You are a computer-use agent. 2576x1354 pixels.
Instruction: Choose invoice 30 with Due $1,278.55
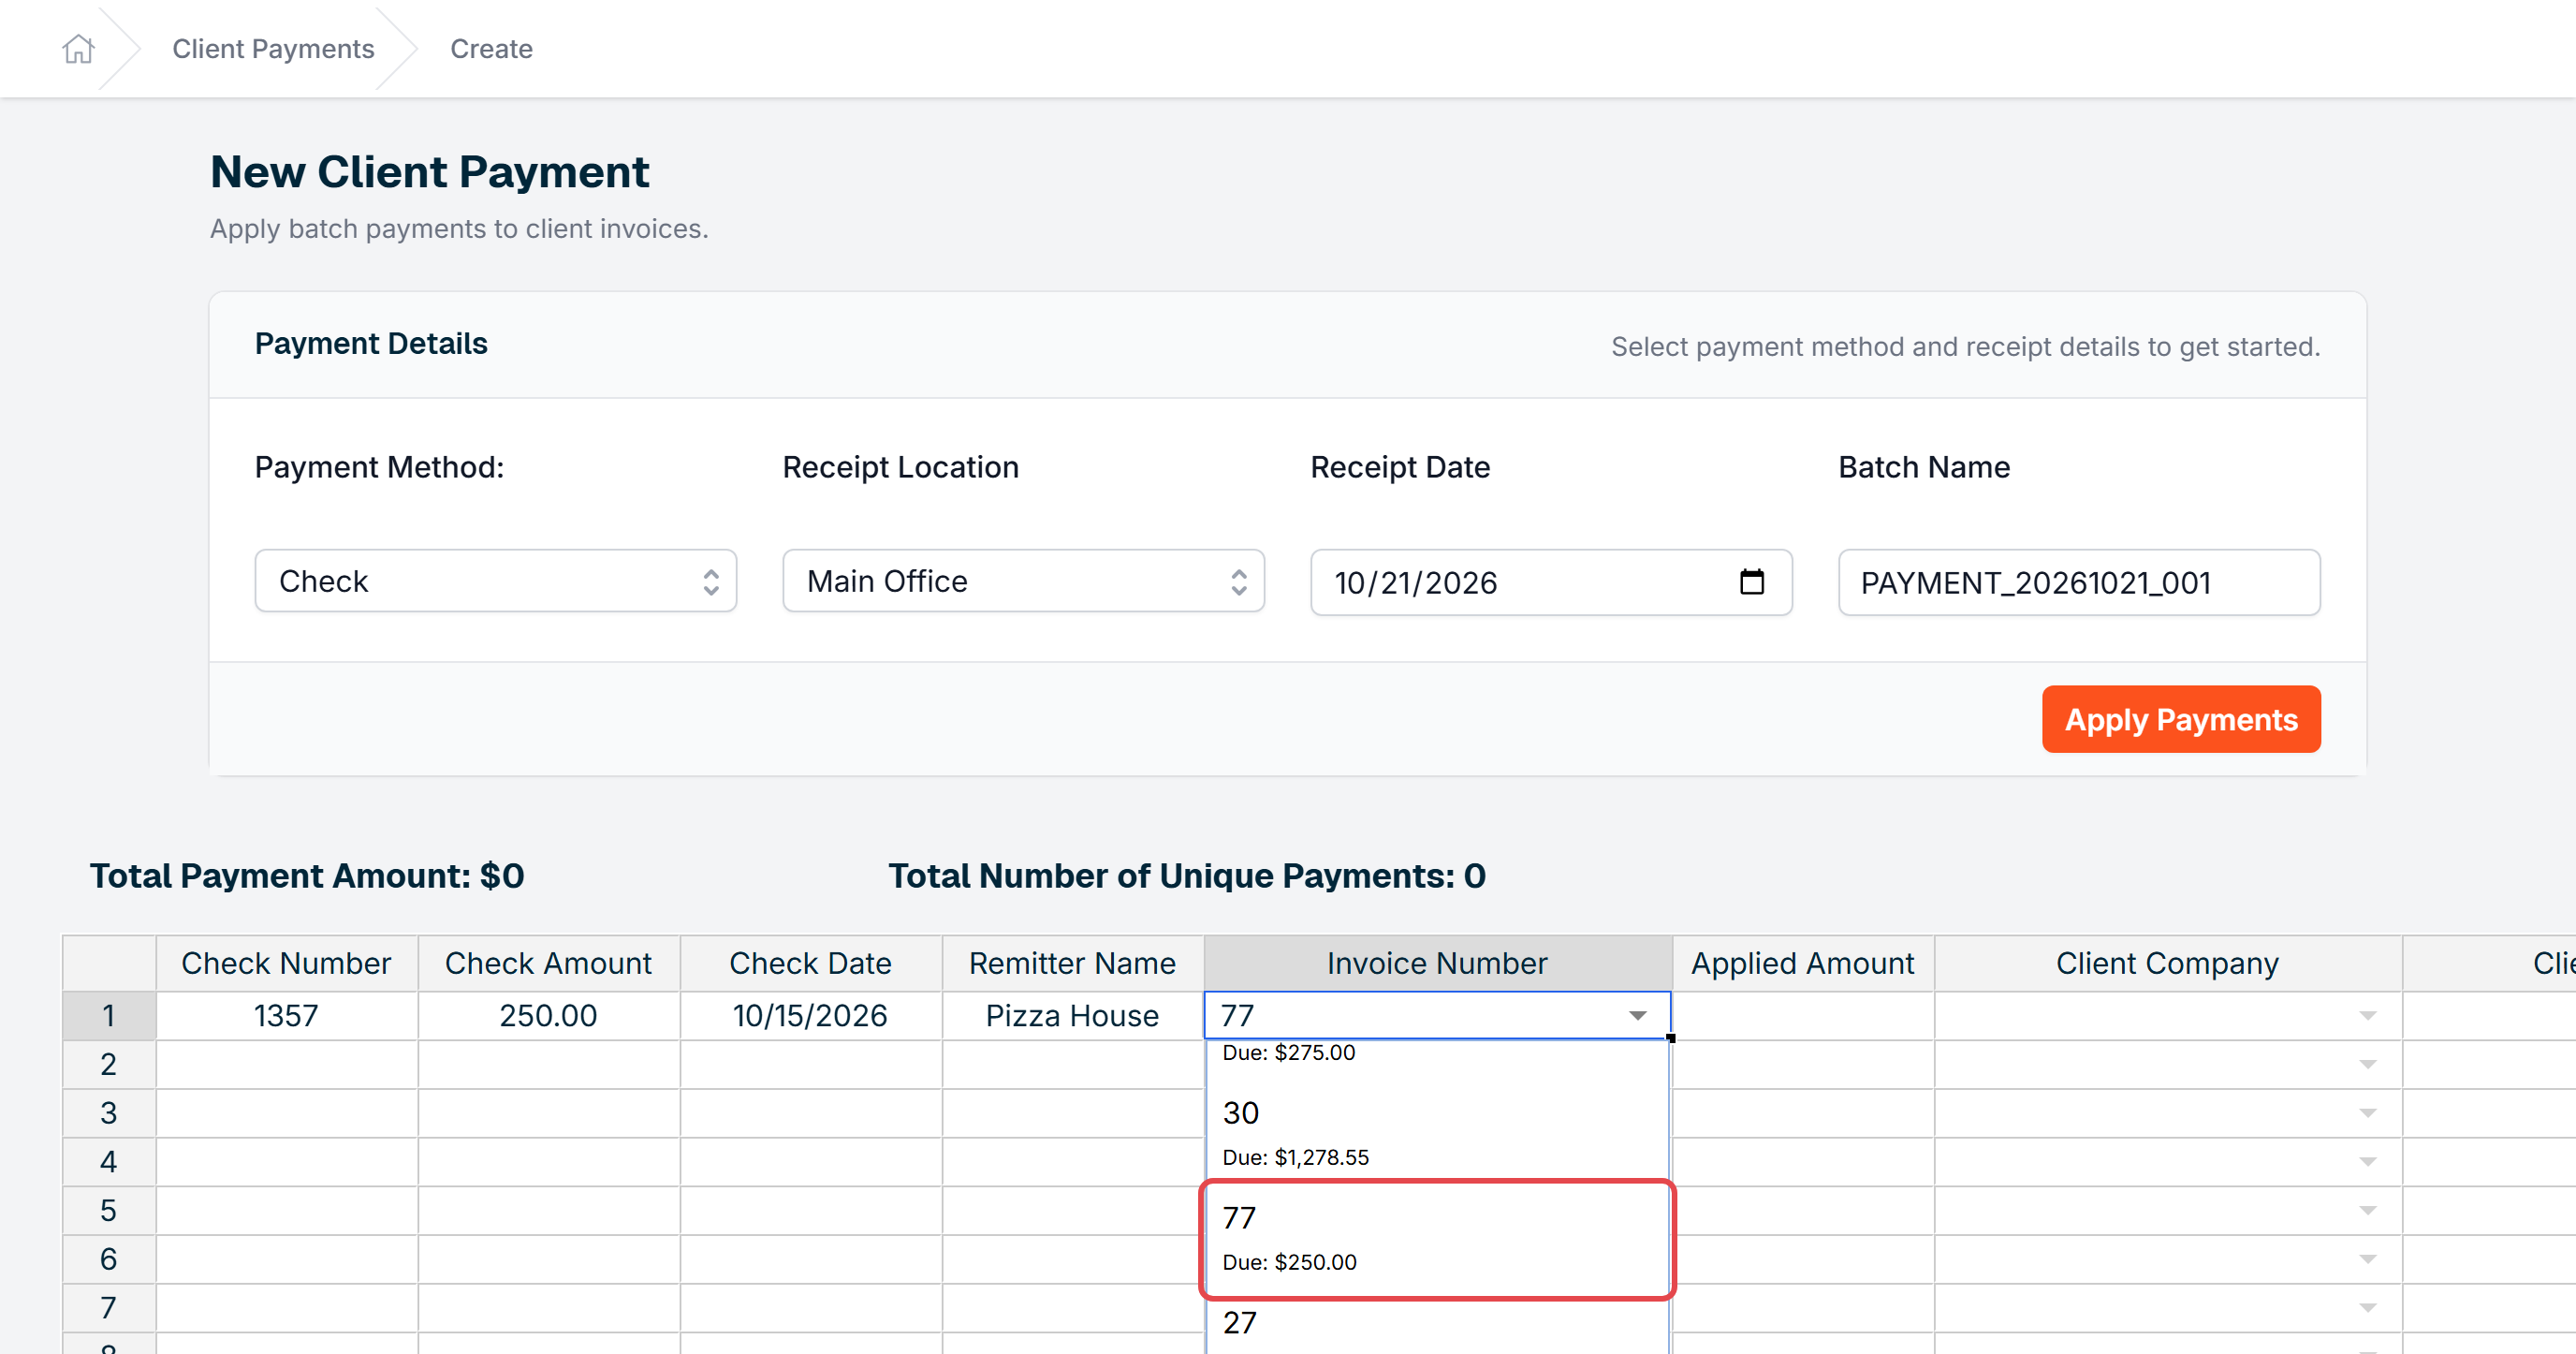(1437, 1134)
